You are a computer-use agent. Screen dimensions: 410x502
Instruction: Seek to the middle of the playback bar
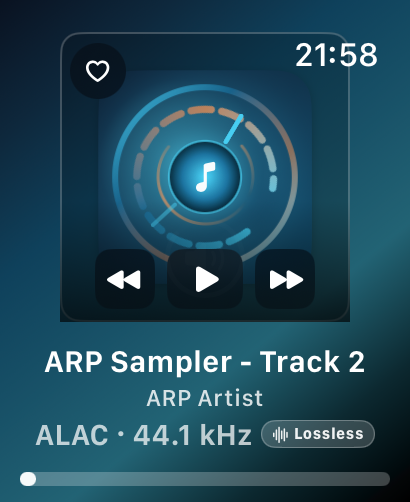click(205, 479)
